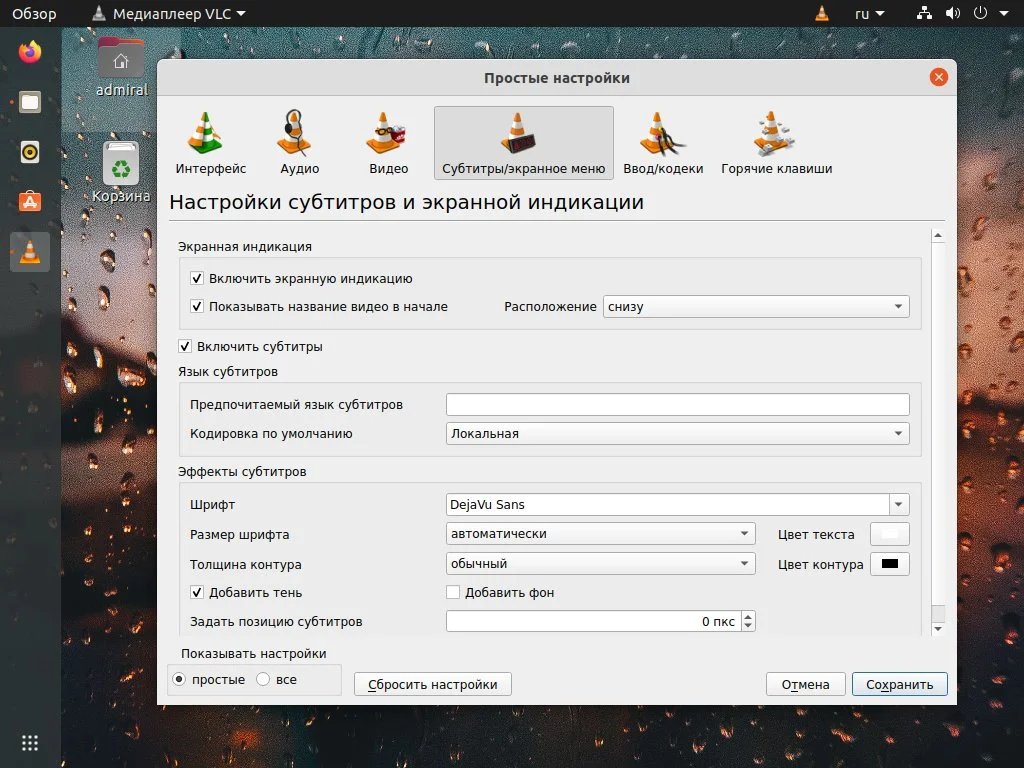Select the Субтитры/экранное меню icon

tap(523, 140)
